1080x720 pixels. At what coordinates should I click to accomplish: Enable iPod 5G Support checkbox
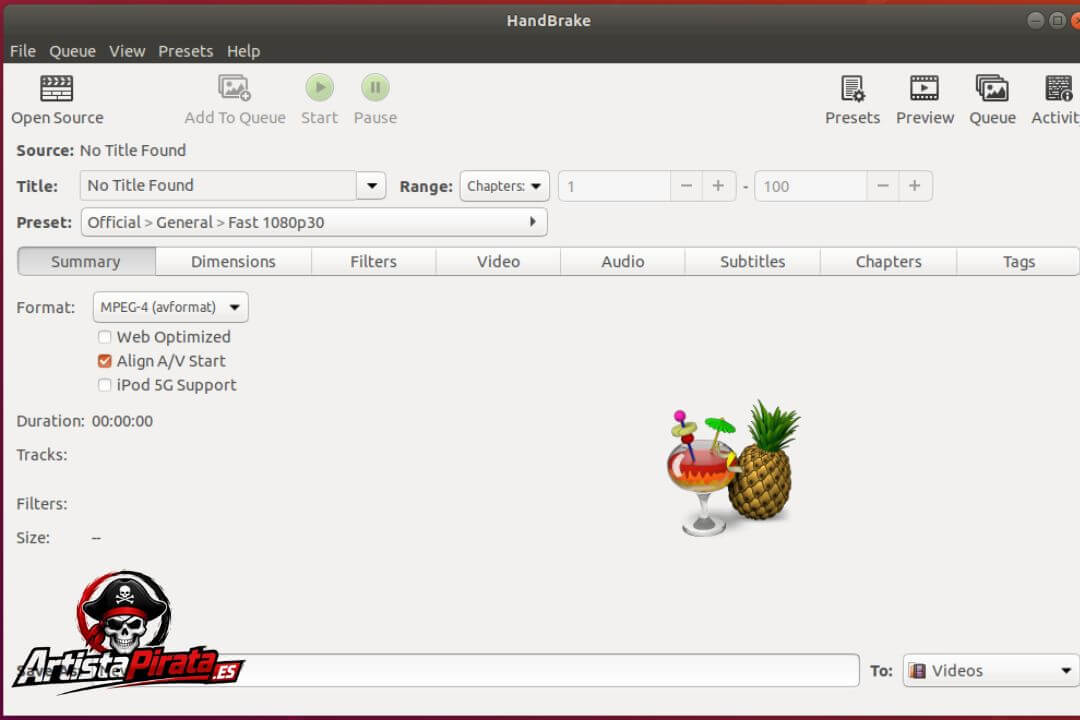105,385
